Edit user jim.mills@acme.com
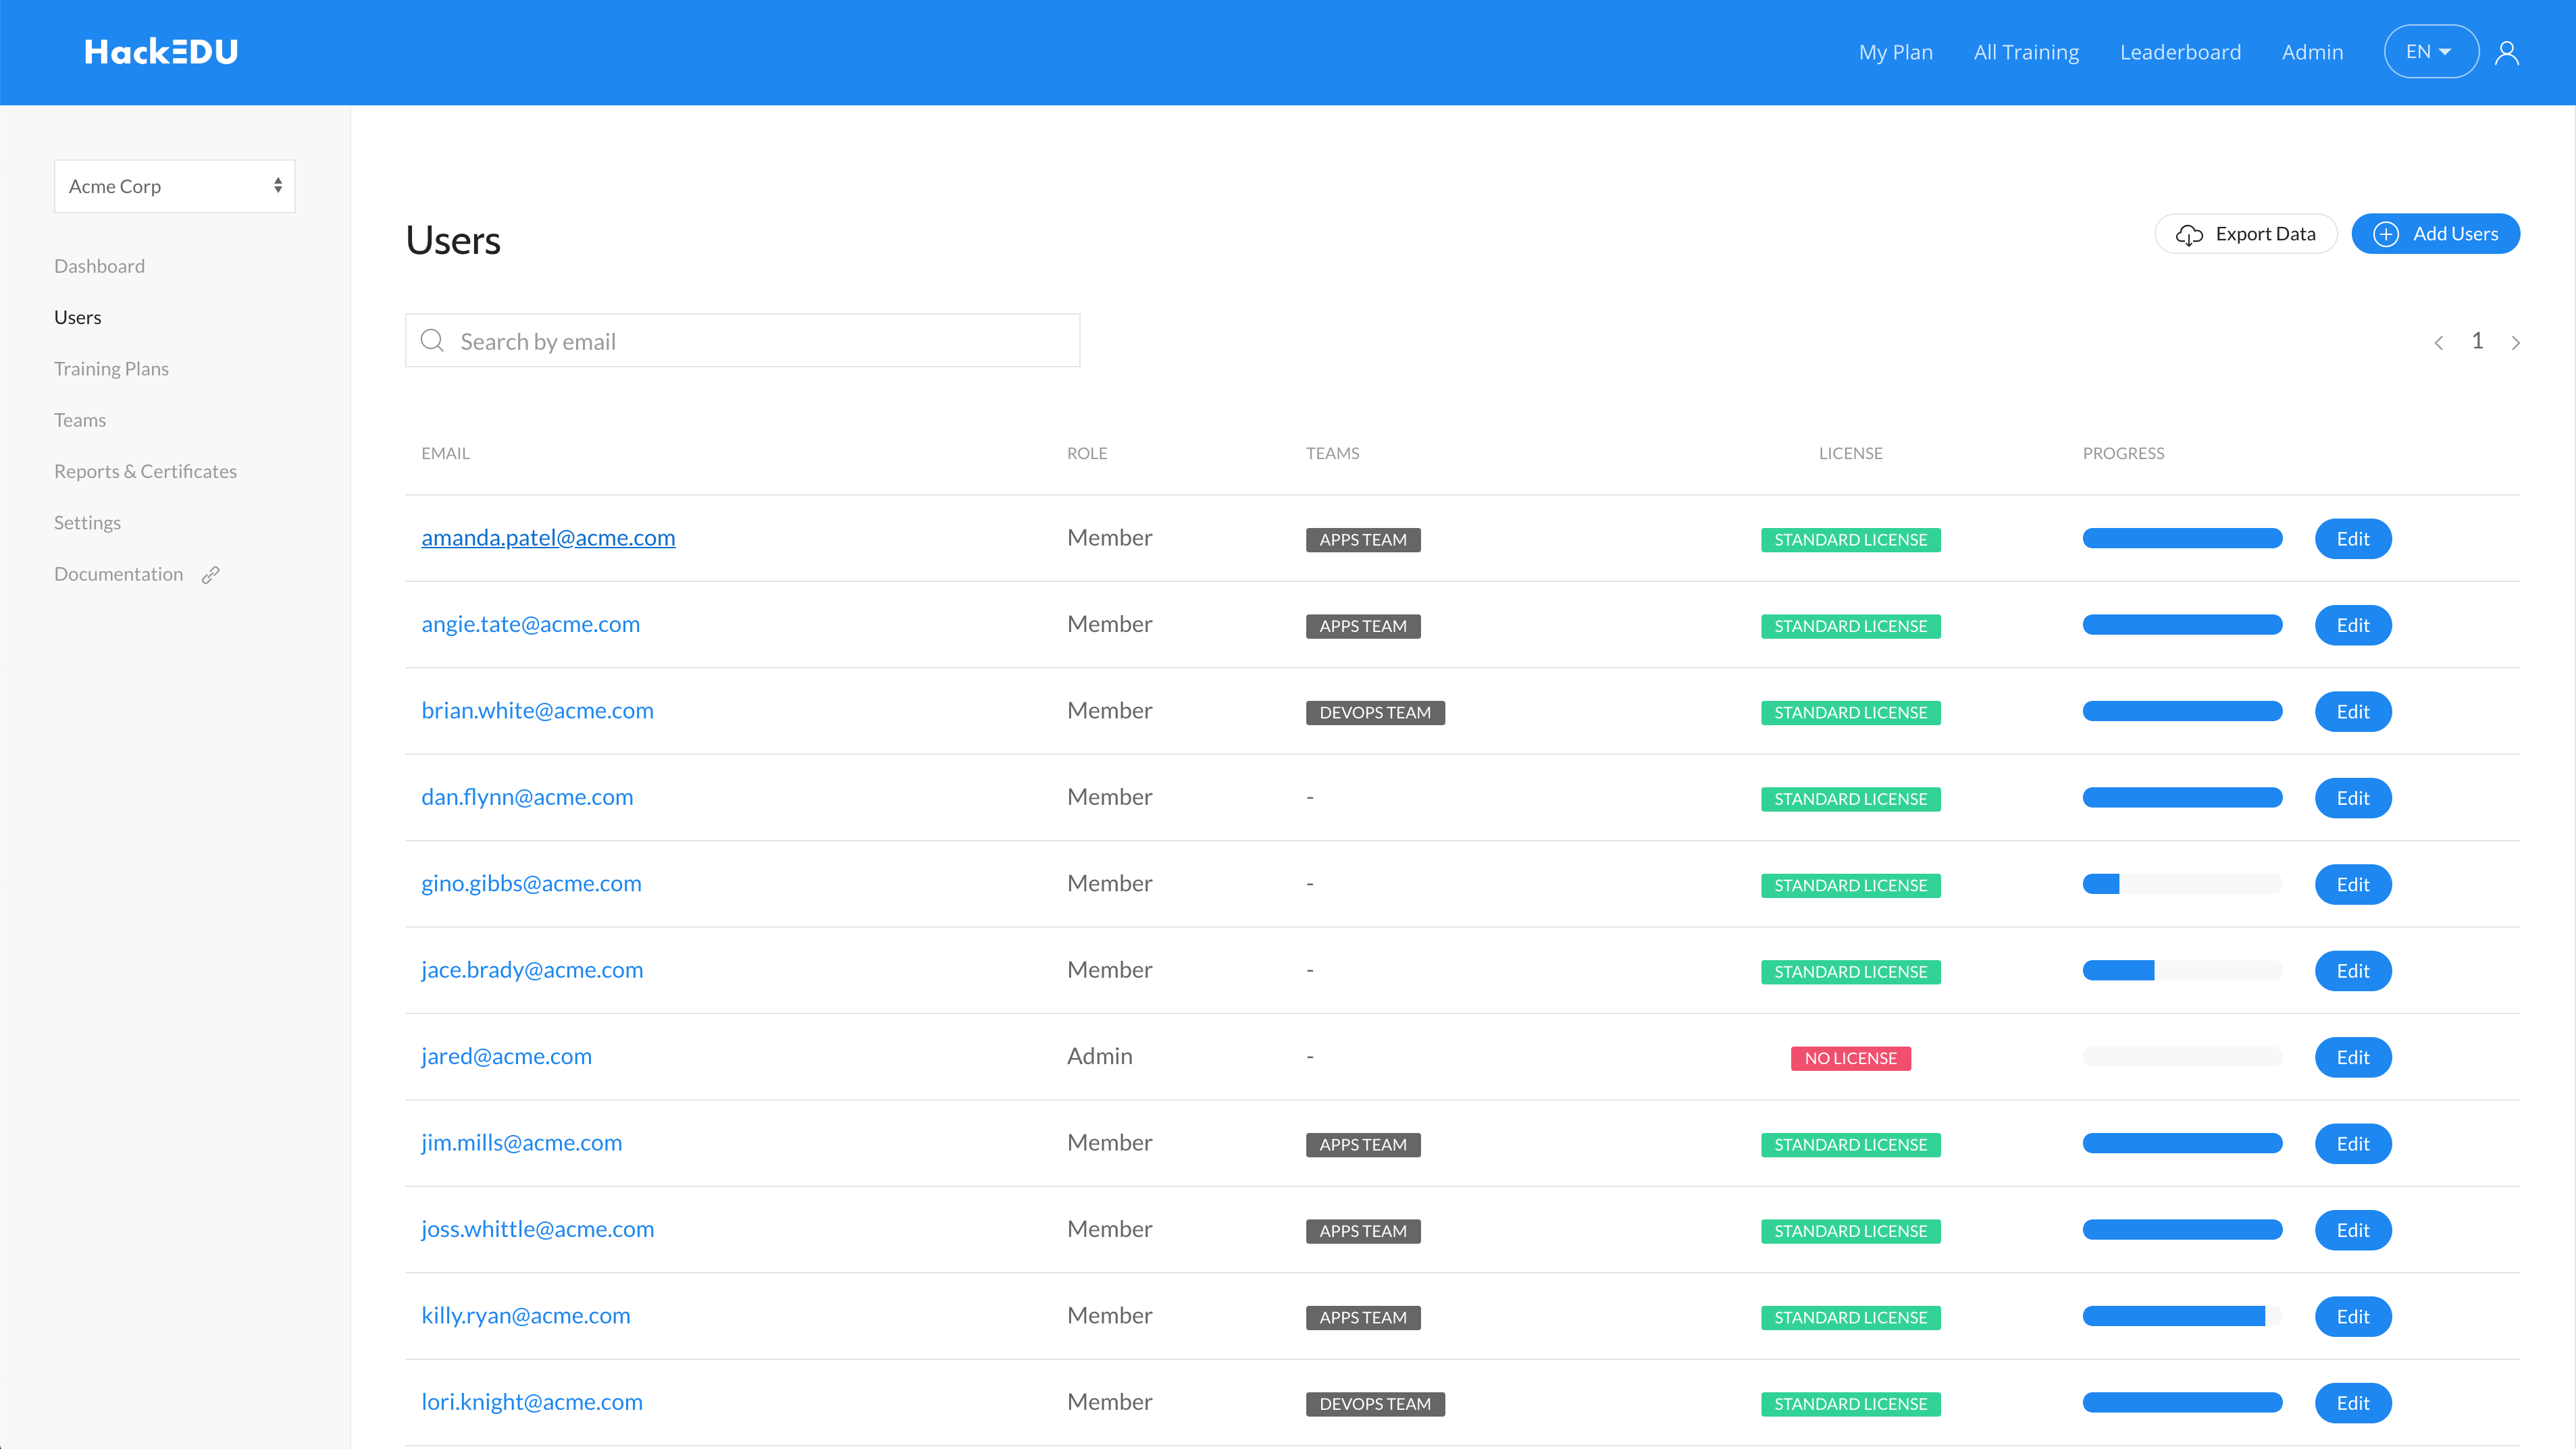2576x1449 pixels. tap(2353, 1144)
